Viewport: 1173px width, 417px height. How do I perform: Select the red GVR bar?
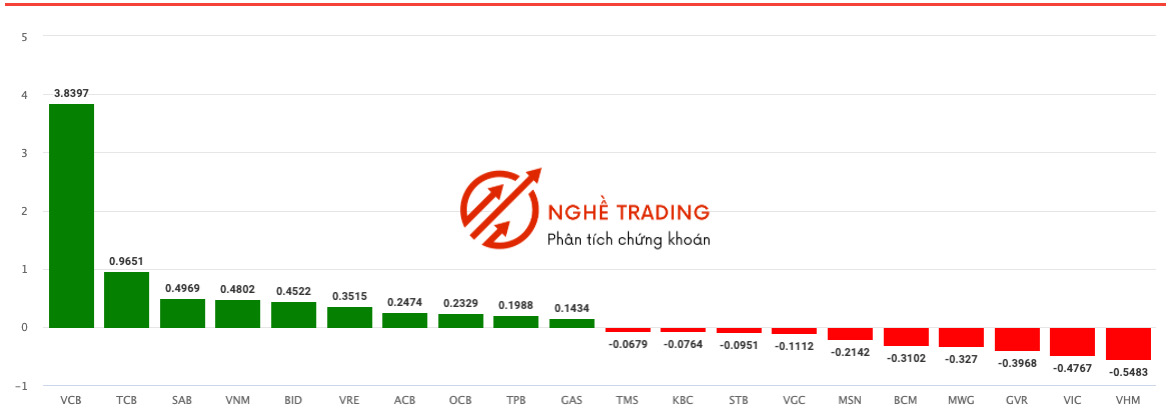pos(1017,339)
